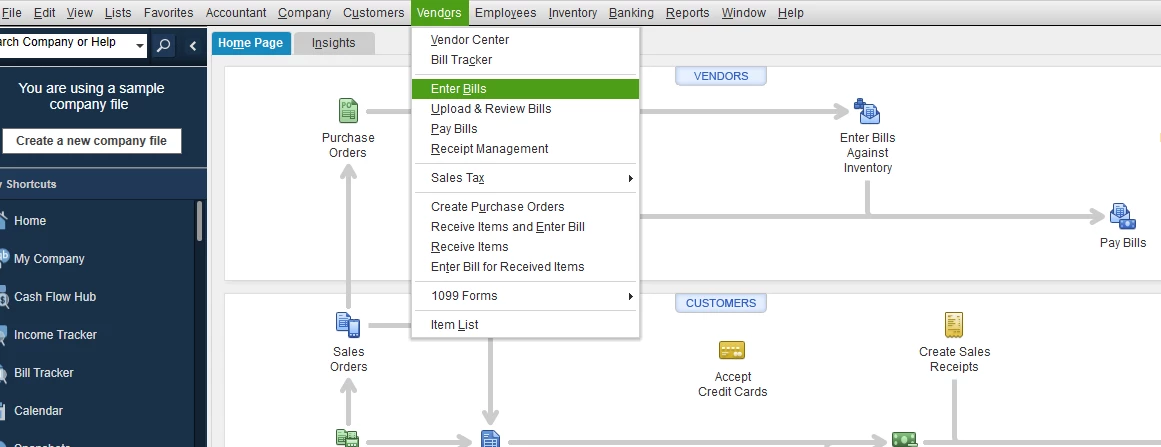Choose Create Purchase Orders menu item
The image size is (1161, 447).
525,206
